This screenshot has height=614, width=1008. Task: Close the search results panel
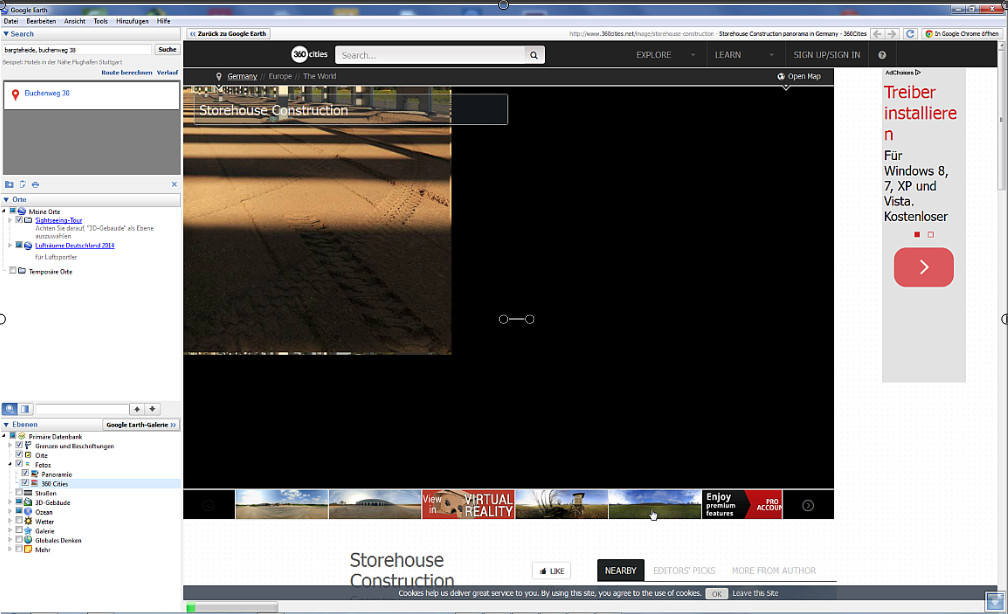[x=174, y=184]
